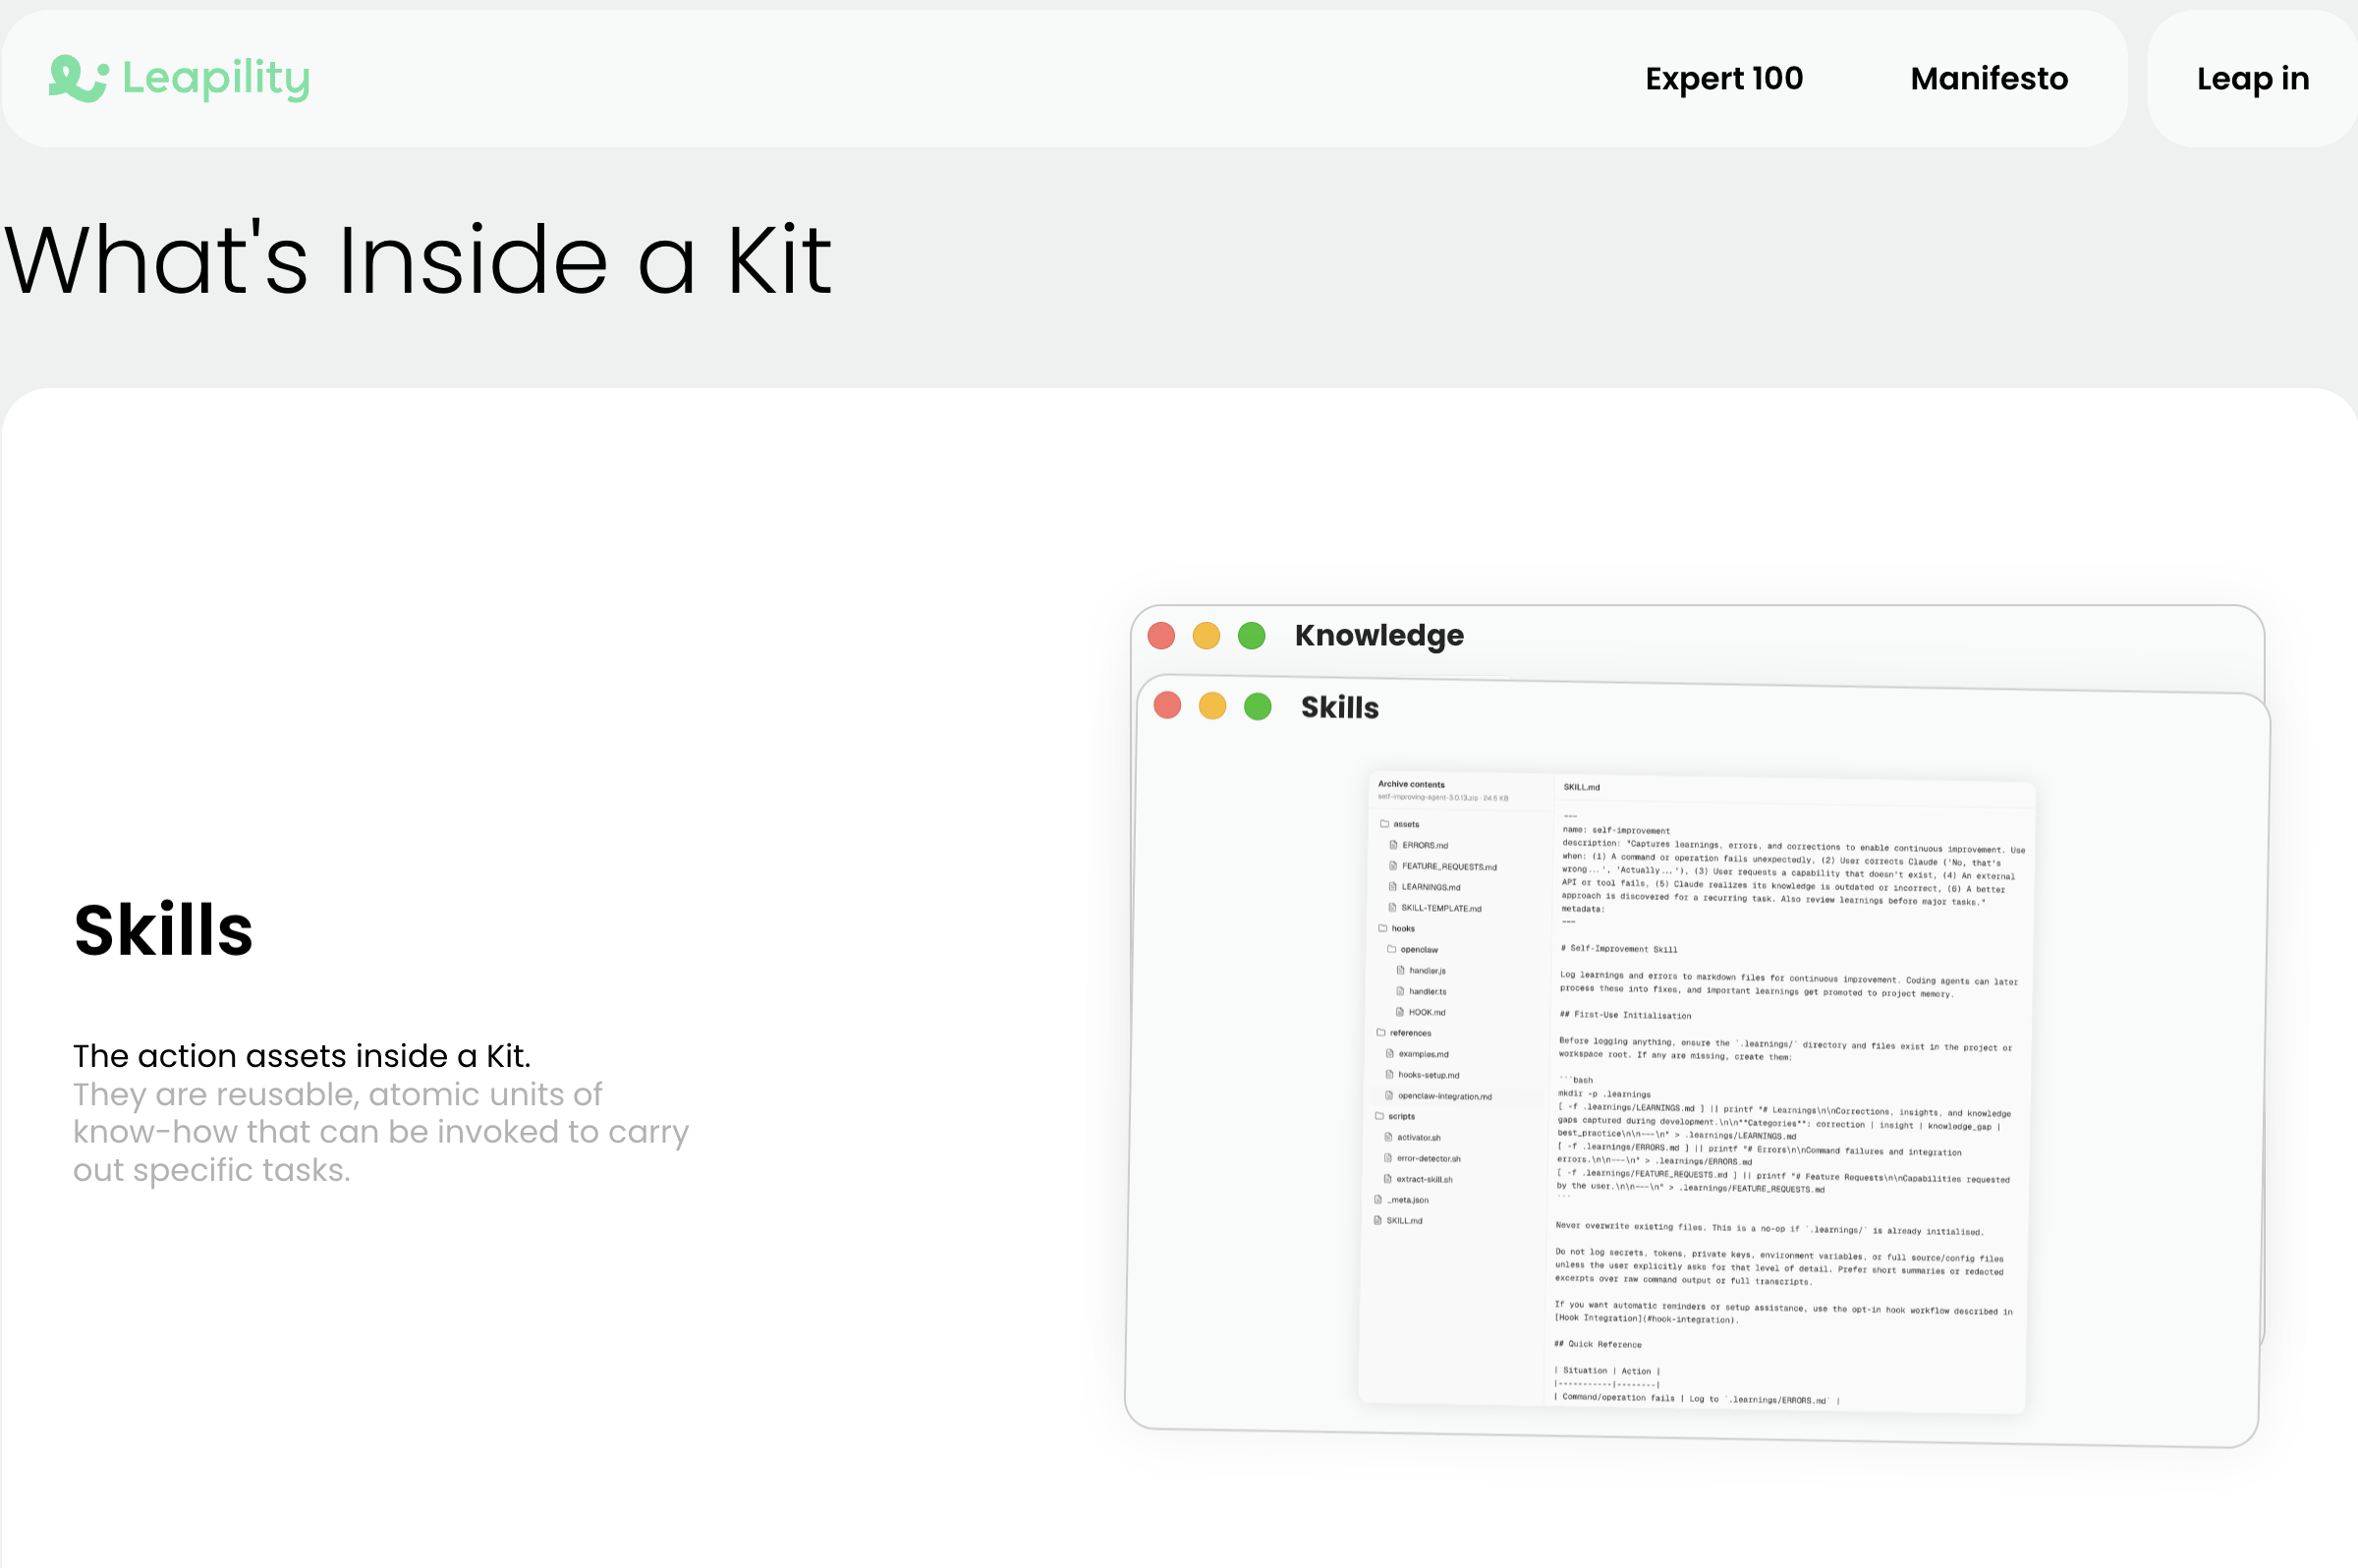This screenshot has width=2358, height=1568.
Task: Expand the hooks folder in archive tree
Action: click(1397, 928)
